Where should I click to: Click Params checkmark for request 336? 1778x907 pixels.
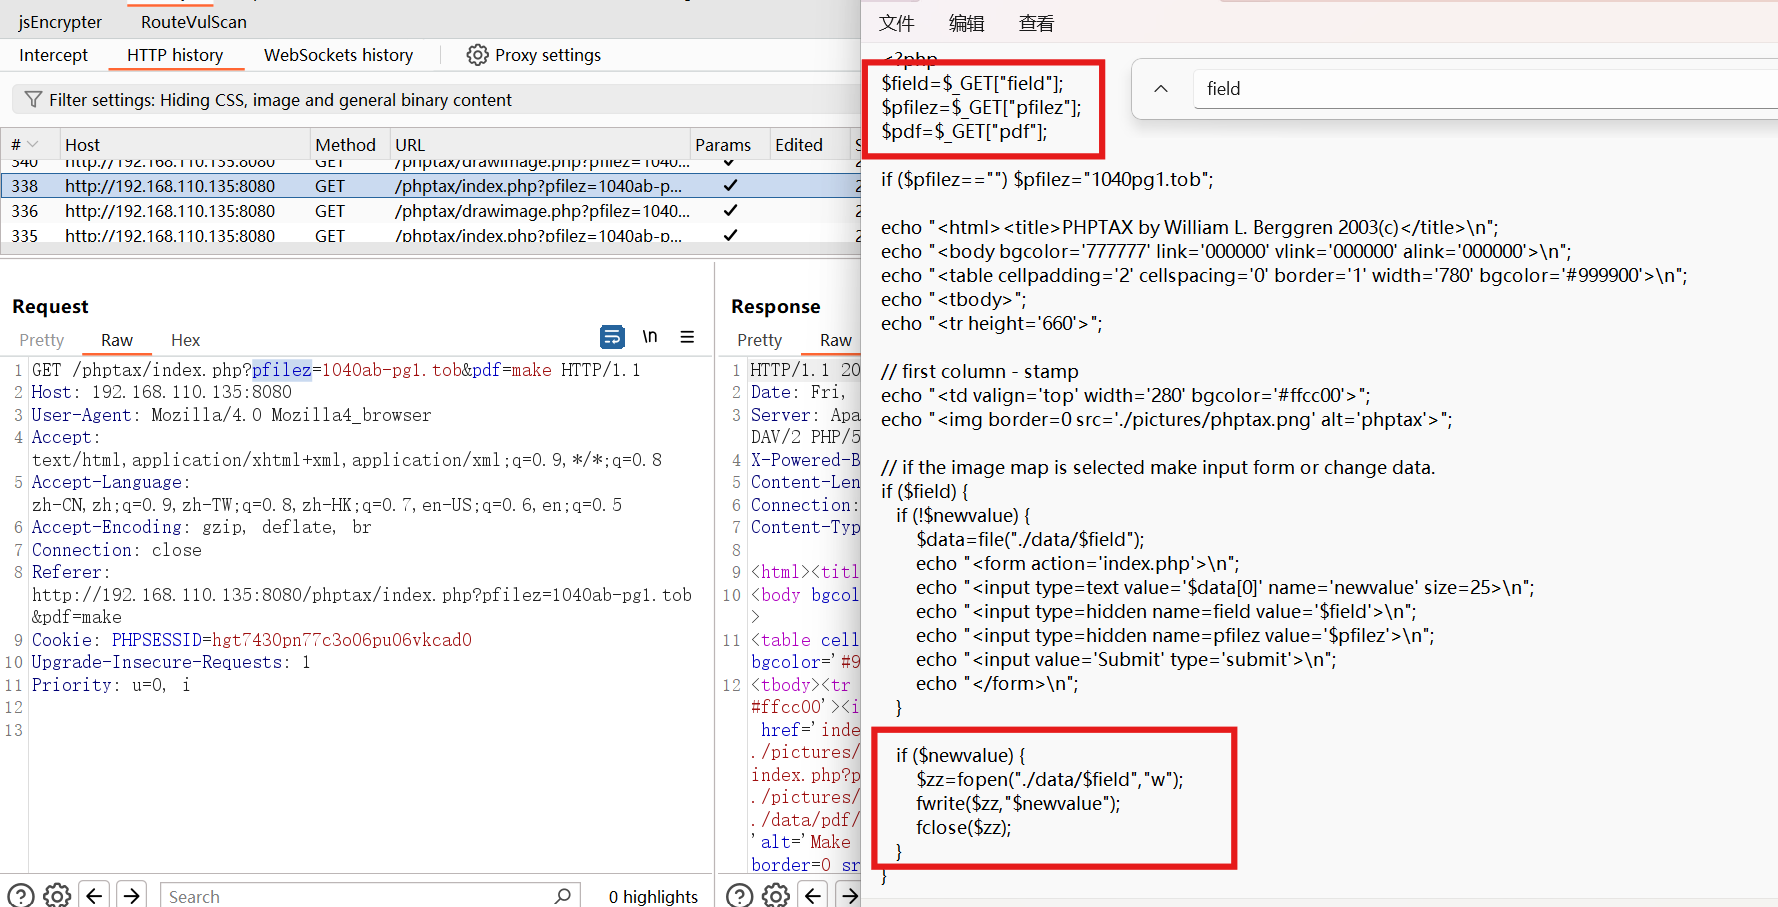coord(730,211)
